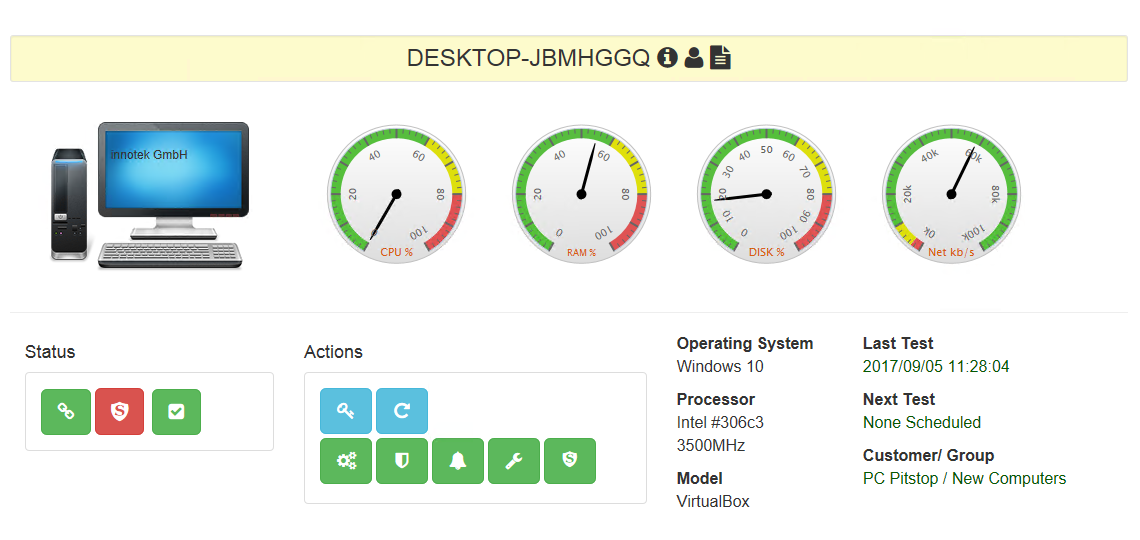1140x540 pixels.
Task: Open the green gears settings action
Action: 346,461
